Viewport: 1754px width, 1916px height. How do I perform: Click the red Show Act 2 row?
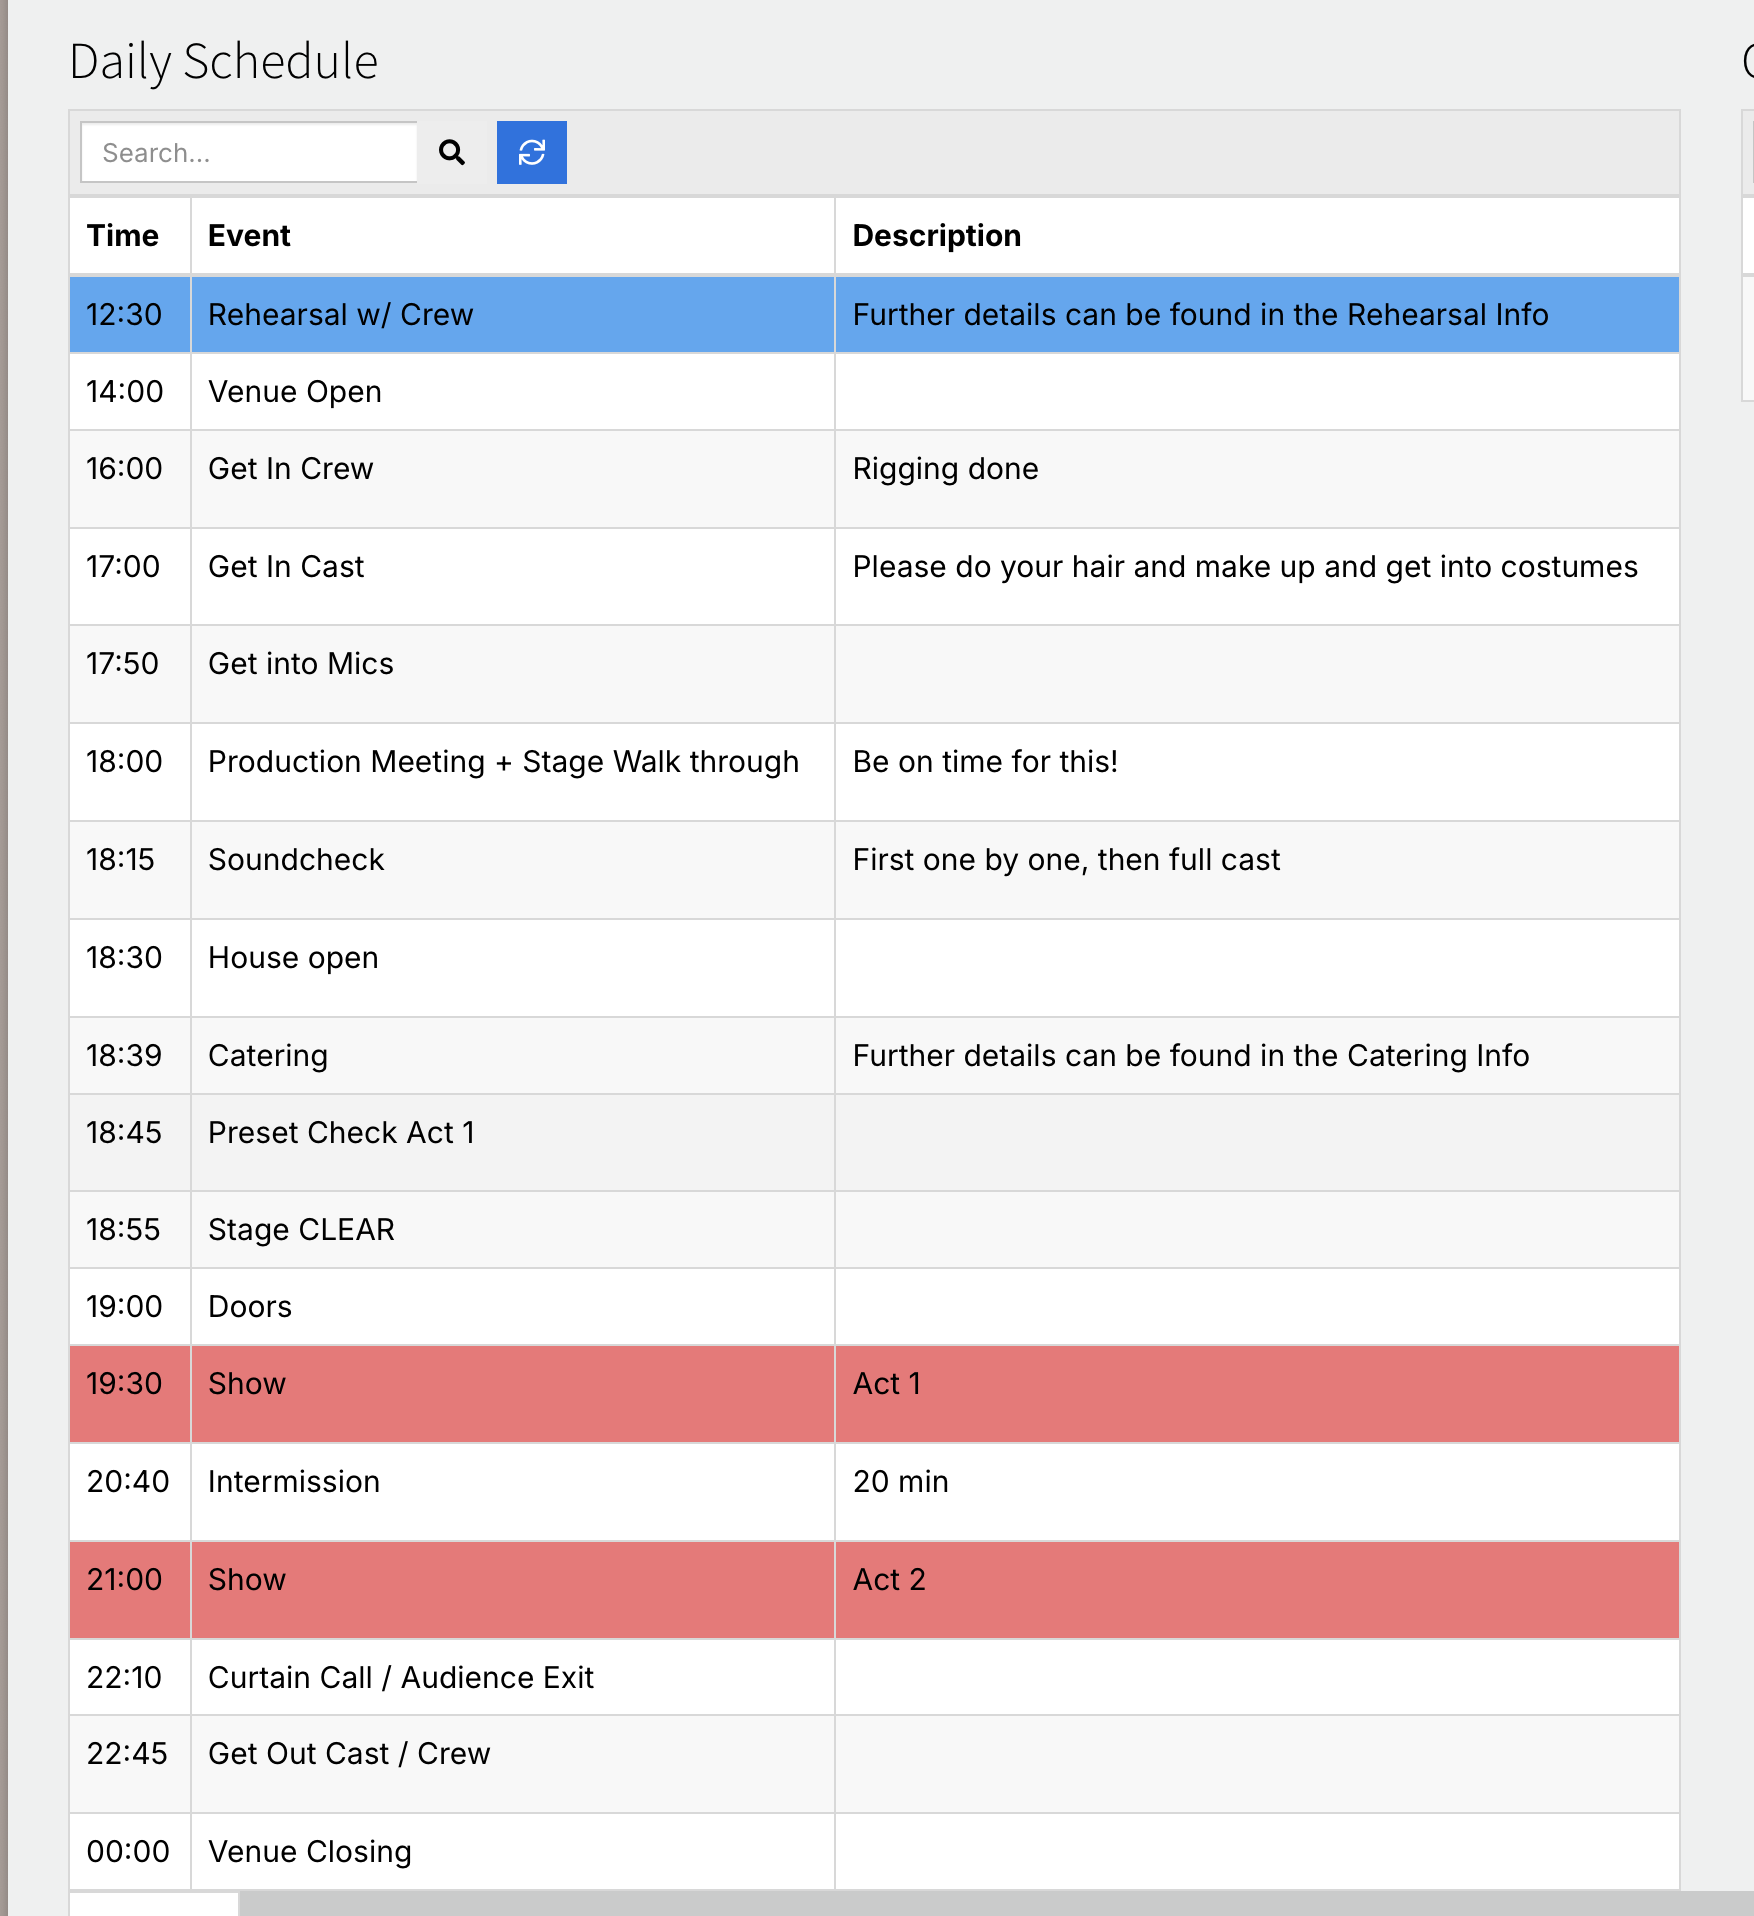pyautogui.click(x=874, y=1589)
